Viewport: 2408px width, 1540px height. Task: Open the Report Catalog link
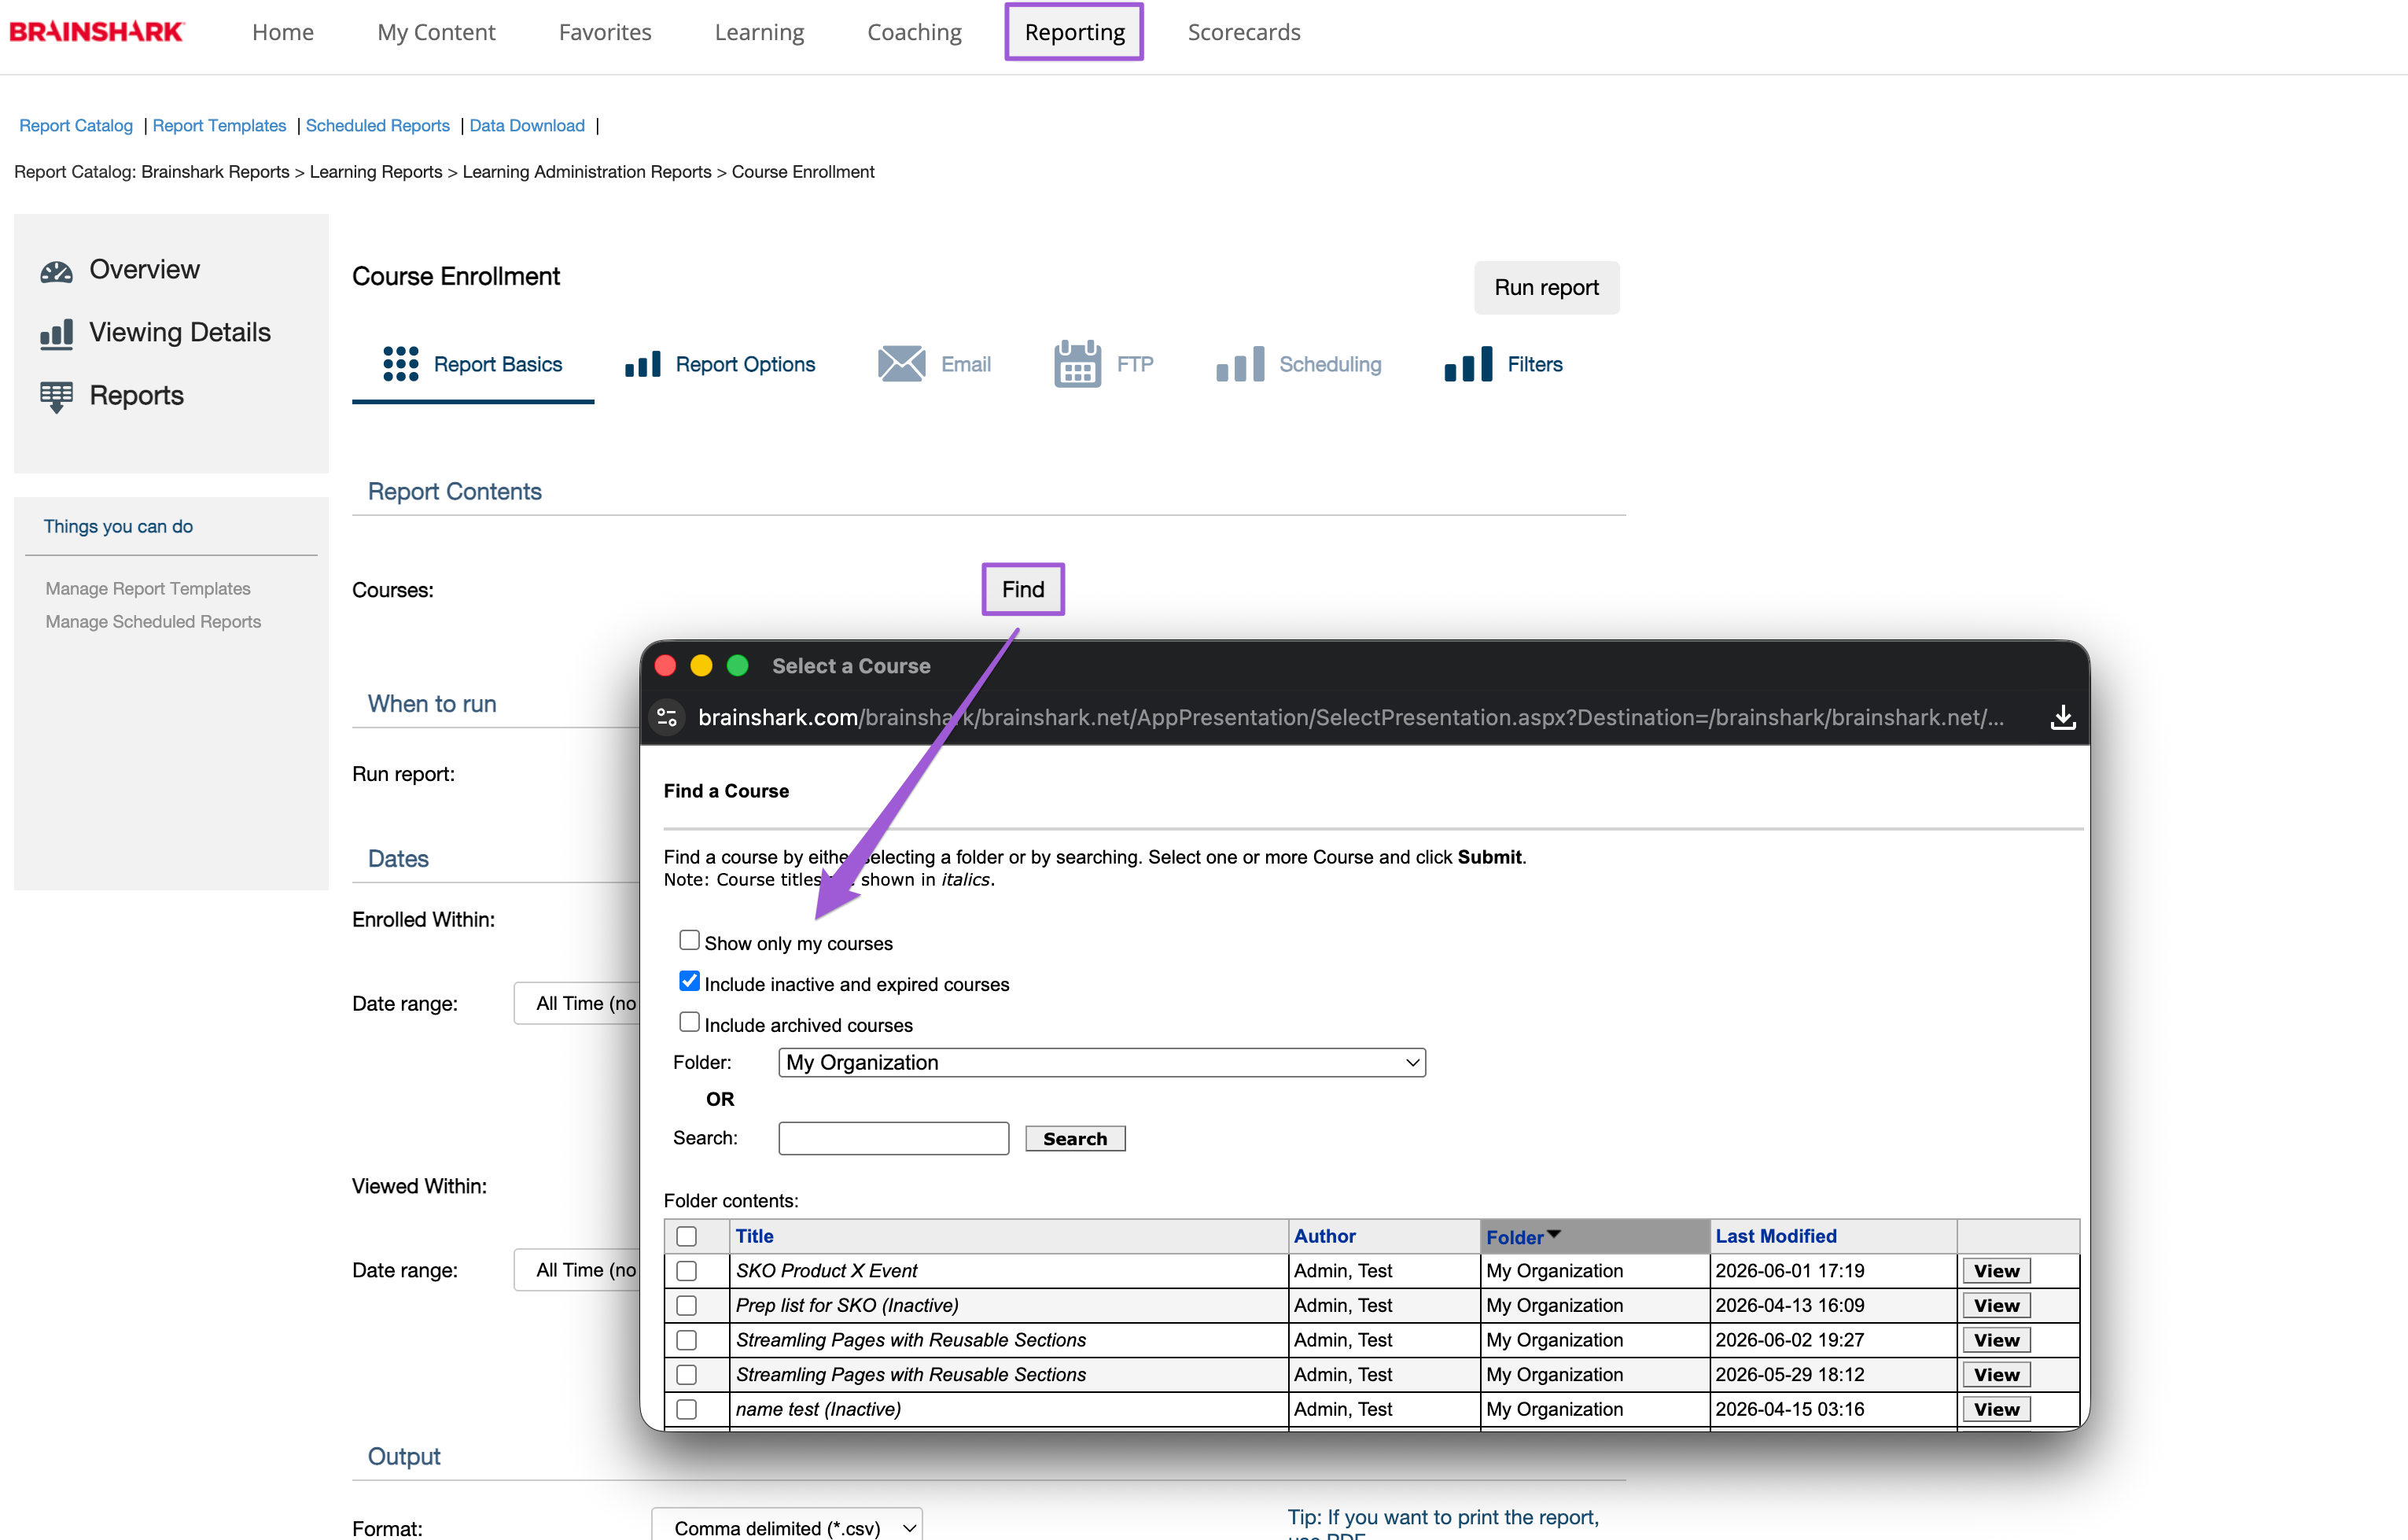point(76,125)
